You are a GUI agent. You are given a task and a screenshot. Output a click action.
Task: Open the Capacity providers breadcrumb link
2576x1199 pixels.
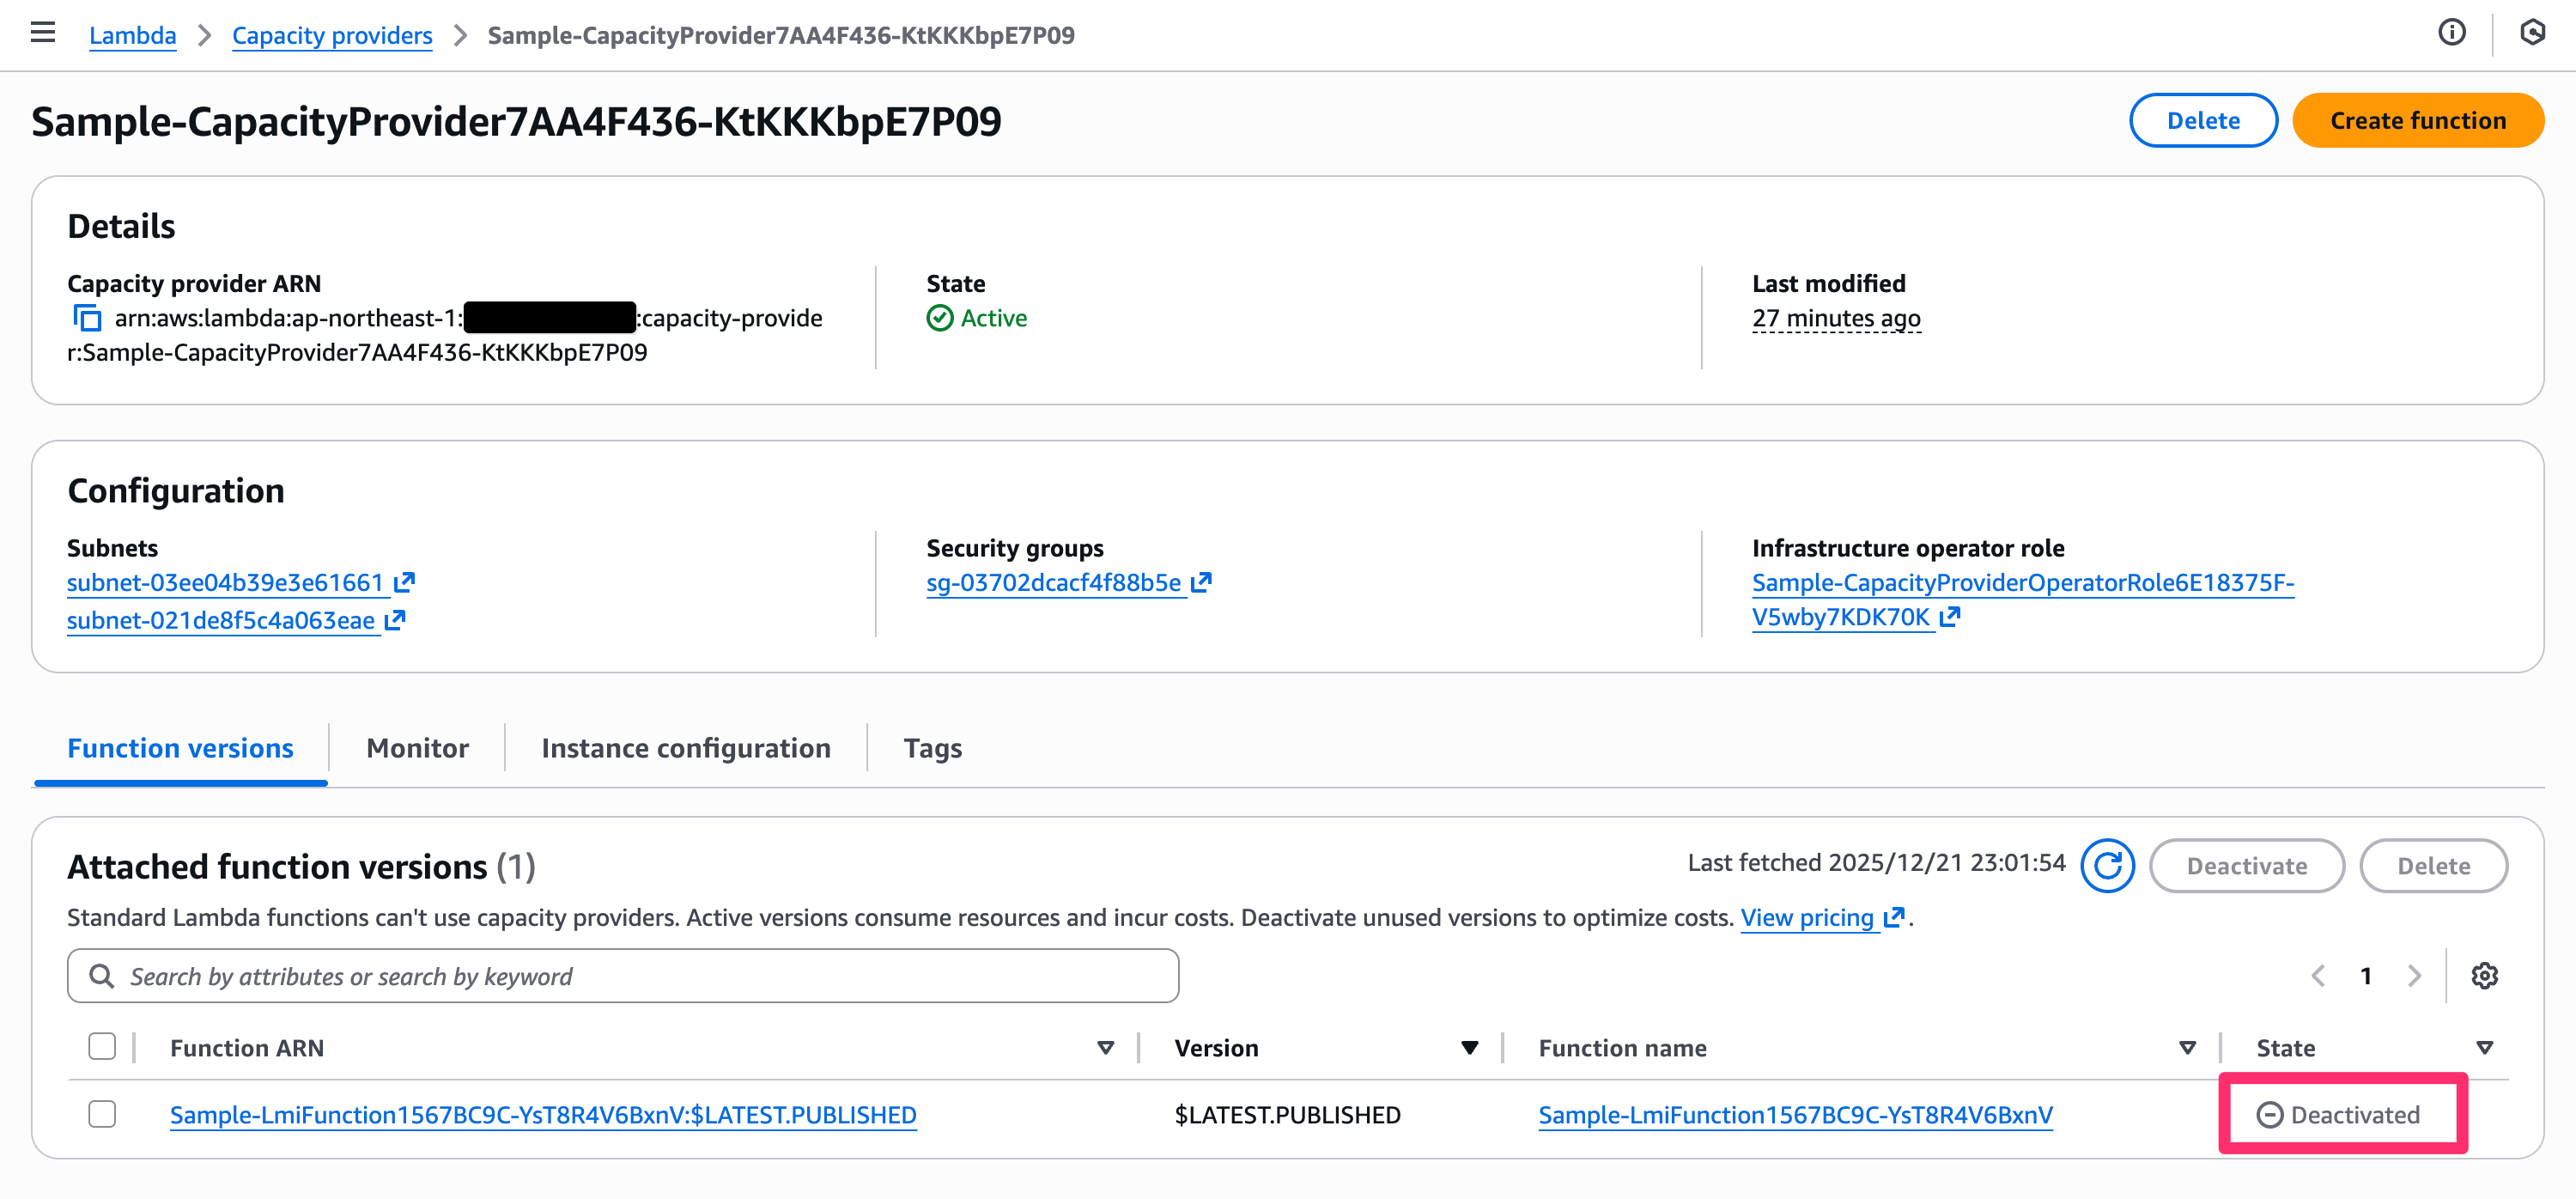332,35
